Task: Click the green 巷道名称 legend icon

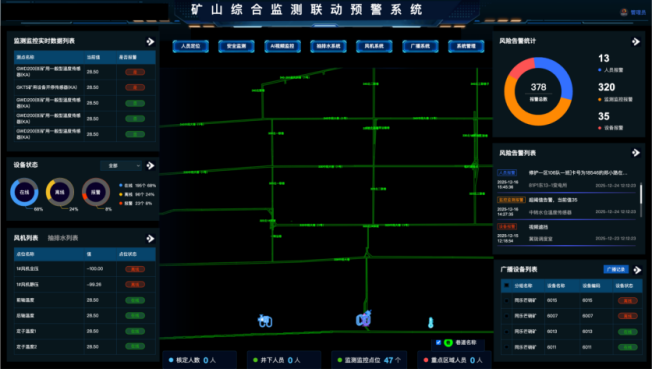Action: (x=448, y=342)
